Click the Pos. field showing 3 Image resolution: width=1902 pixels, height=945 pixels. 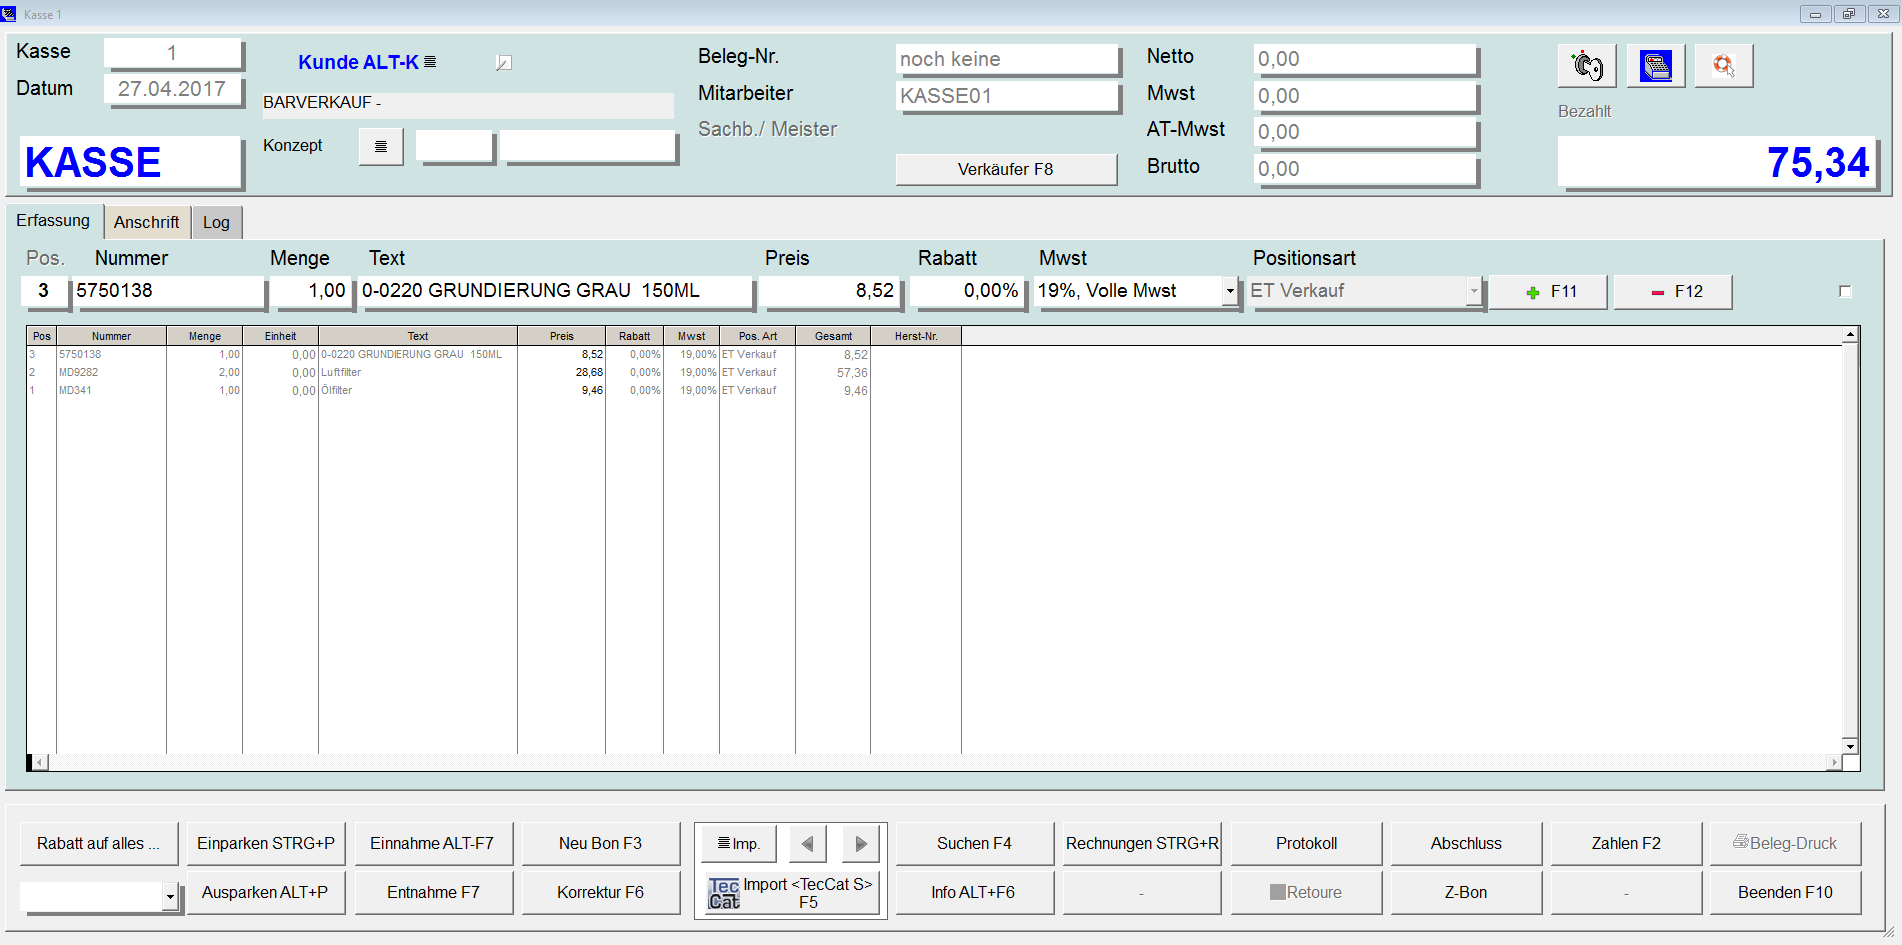[43, 291]
